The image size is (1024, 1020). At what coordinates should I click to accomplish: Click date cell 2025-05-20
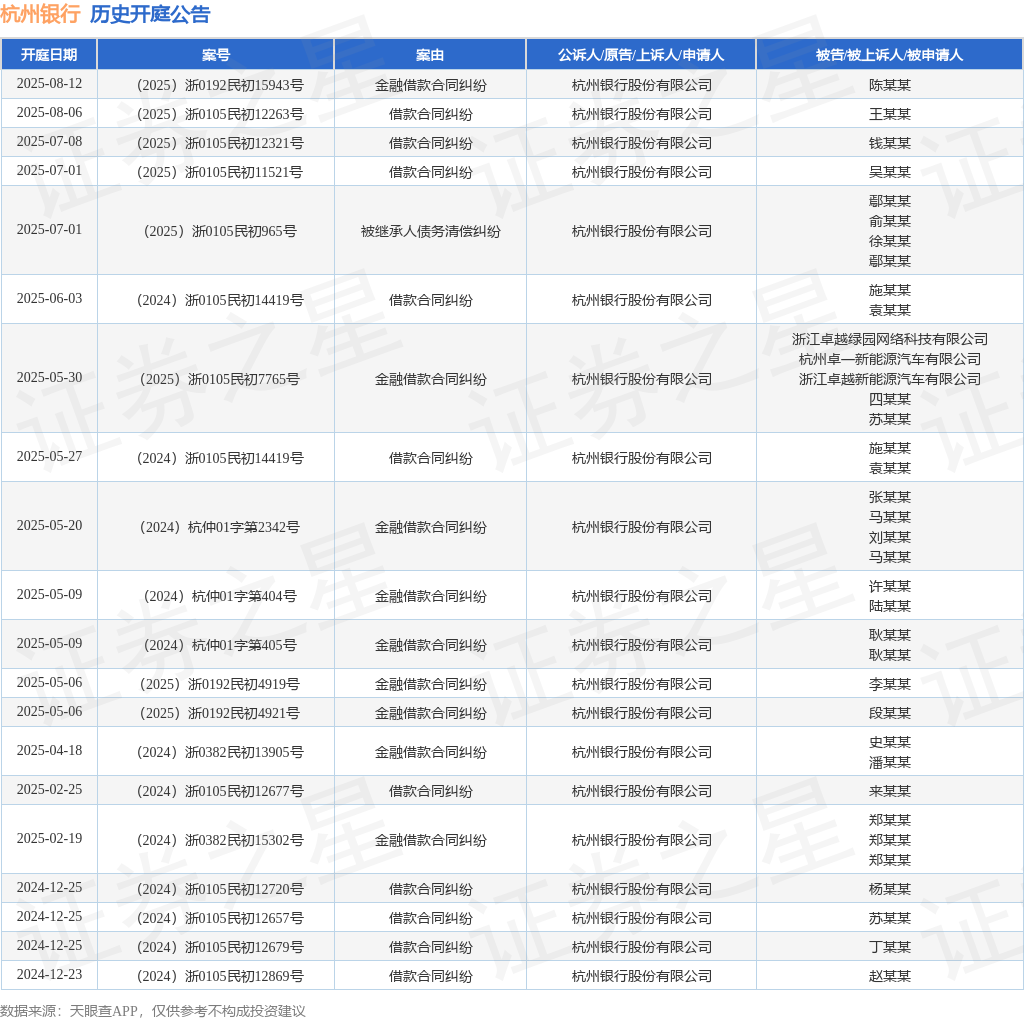pos(49,526)
